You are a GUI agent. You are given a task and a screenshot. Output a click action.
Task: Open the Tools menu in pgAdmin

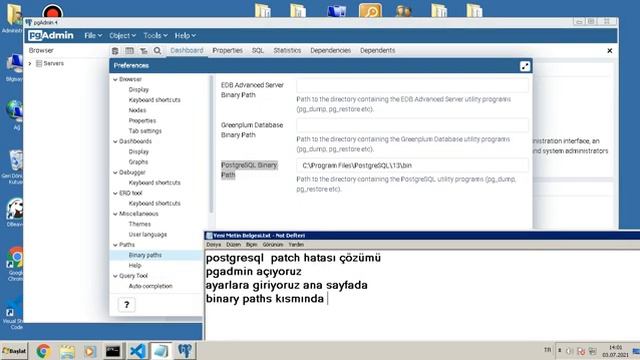click(155, 36)
